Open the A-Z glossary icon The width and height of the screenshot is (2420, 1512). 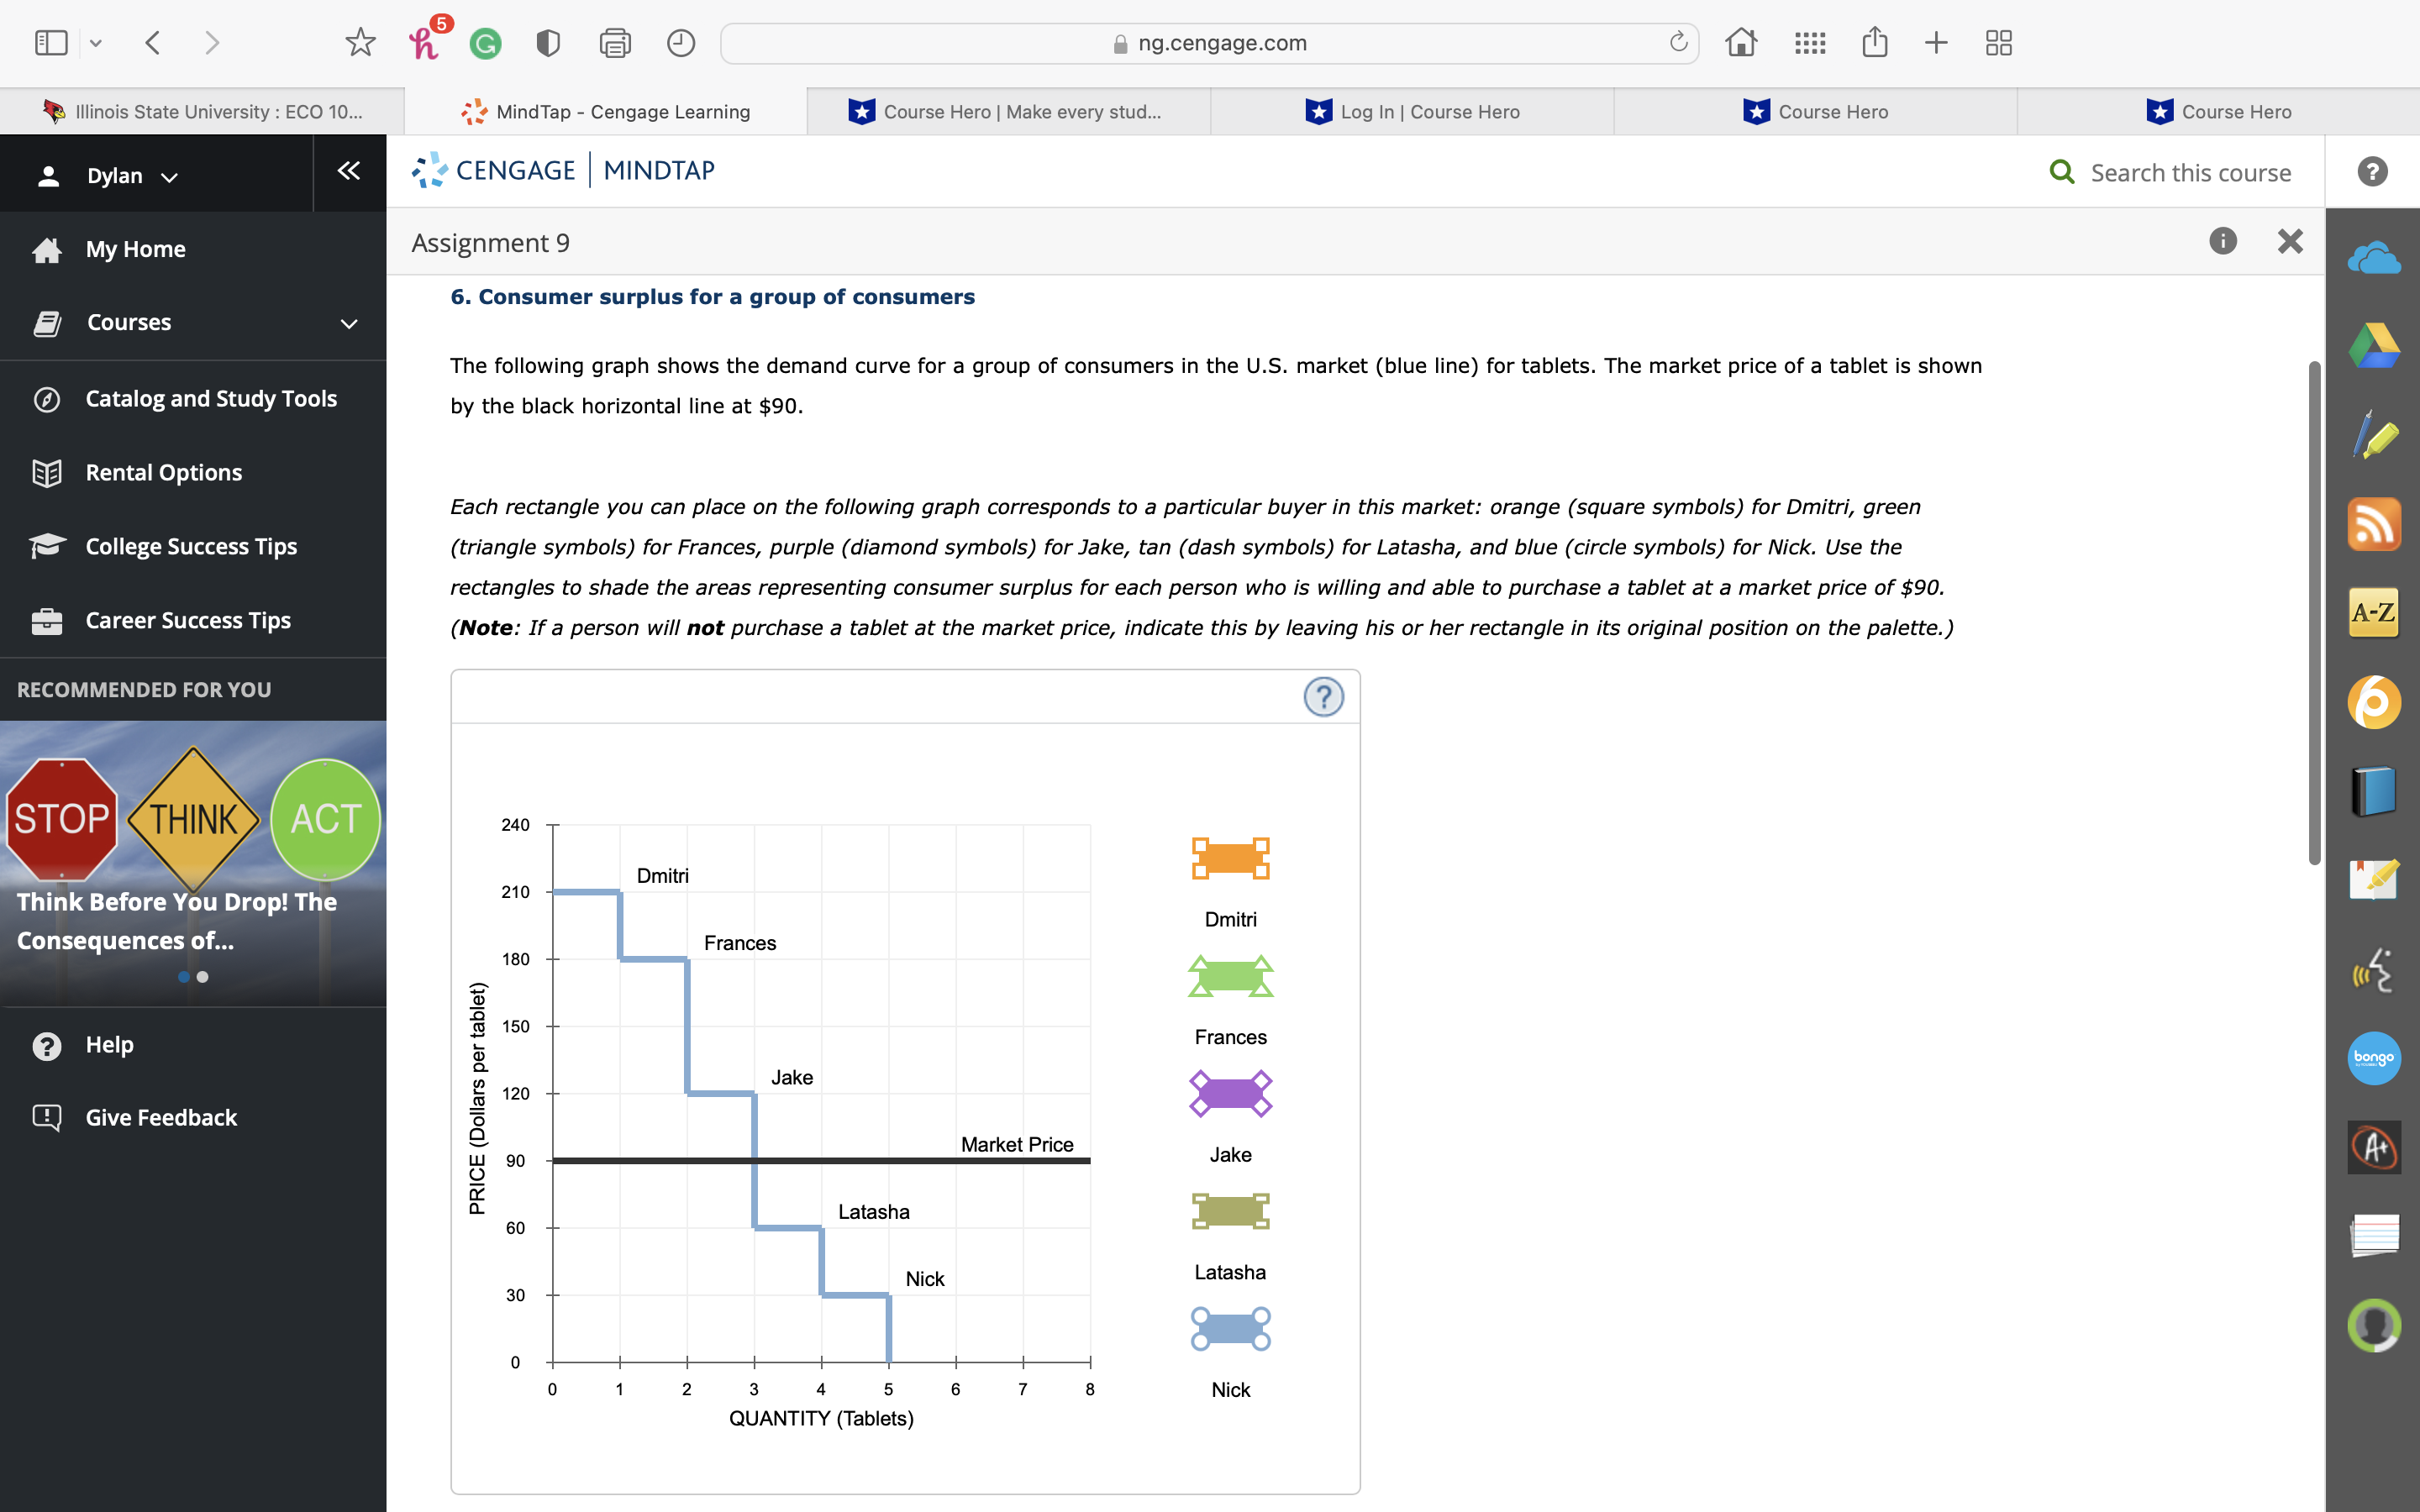point(2373,612)
